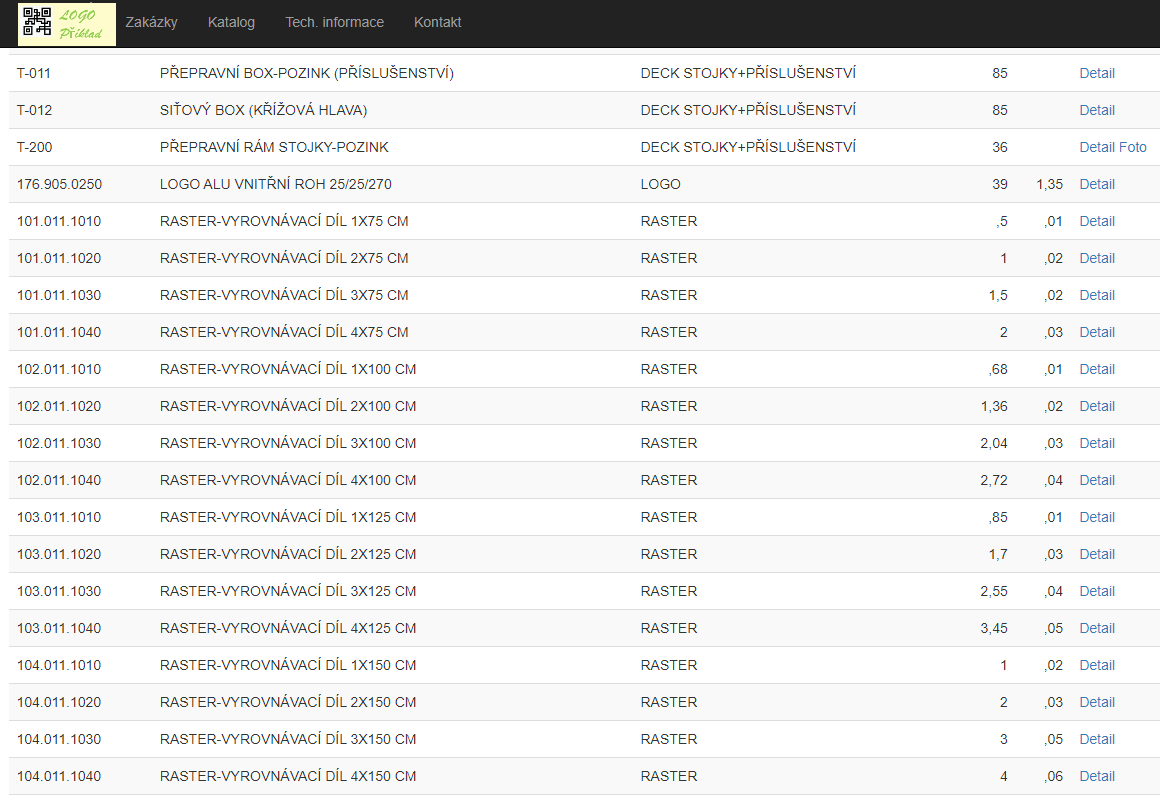
Task: Select code 176.905.0250
Action: click(x=59, y=184)
